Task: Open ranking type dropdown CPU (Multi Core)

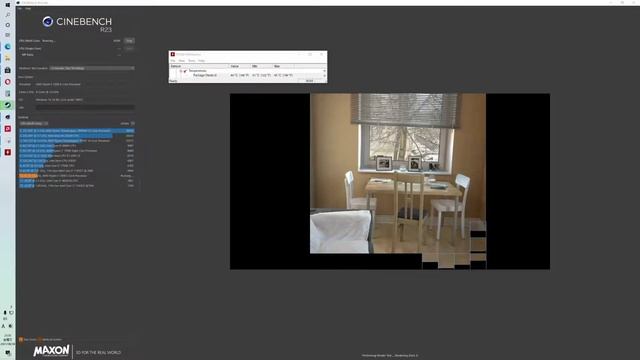Action: [34, 123]
